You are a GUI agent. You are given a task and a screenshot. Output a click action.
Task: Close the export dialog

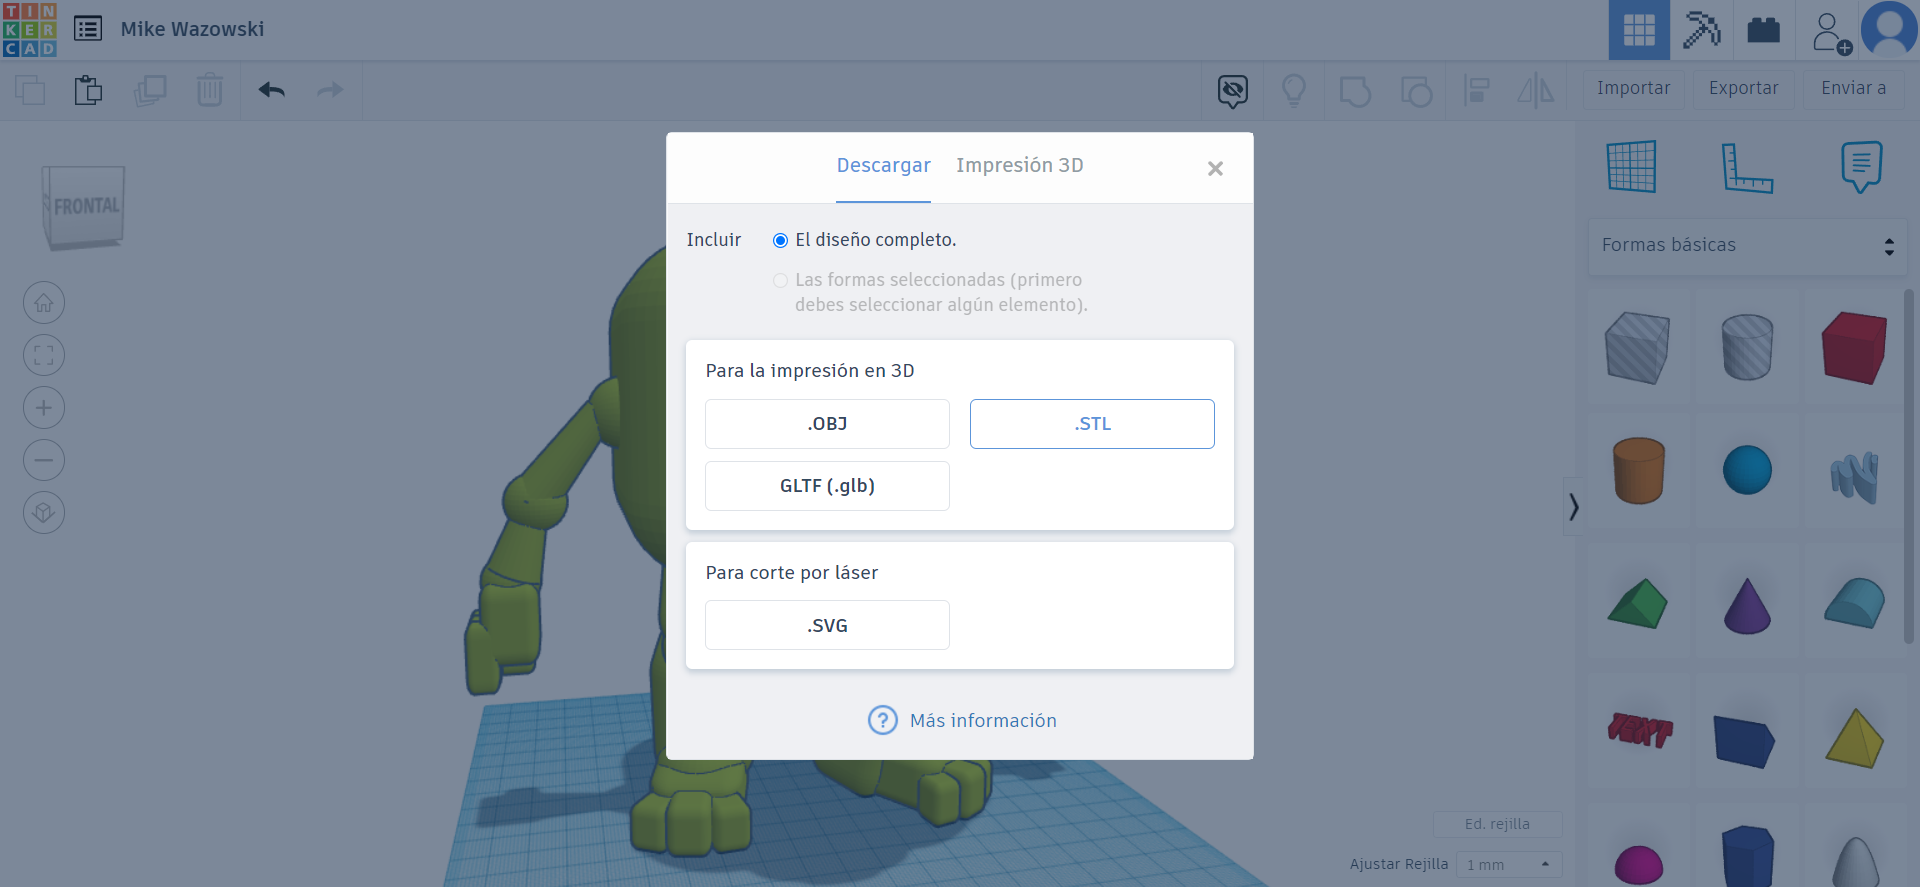click(x=1215, y=169)
